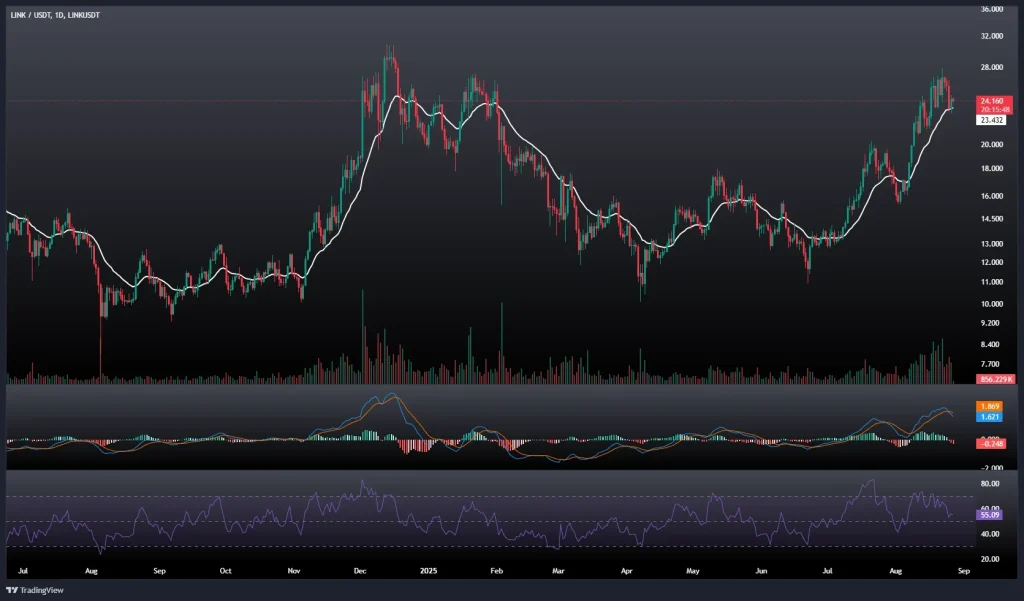Click the red 856.229K volume label
The image size is (1024, 601).
tap(996, 379)
